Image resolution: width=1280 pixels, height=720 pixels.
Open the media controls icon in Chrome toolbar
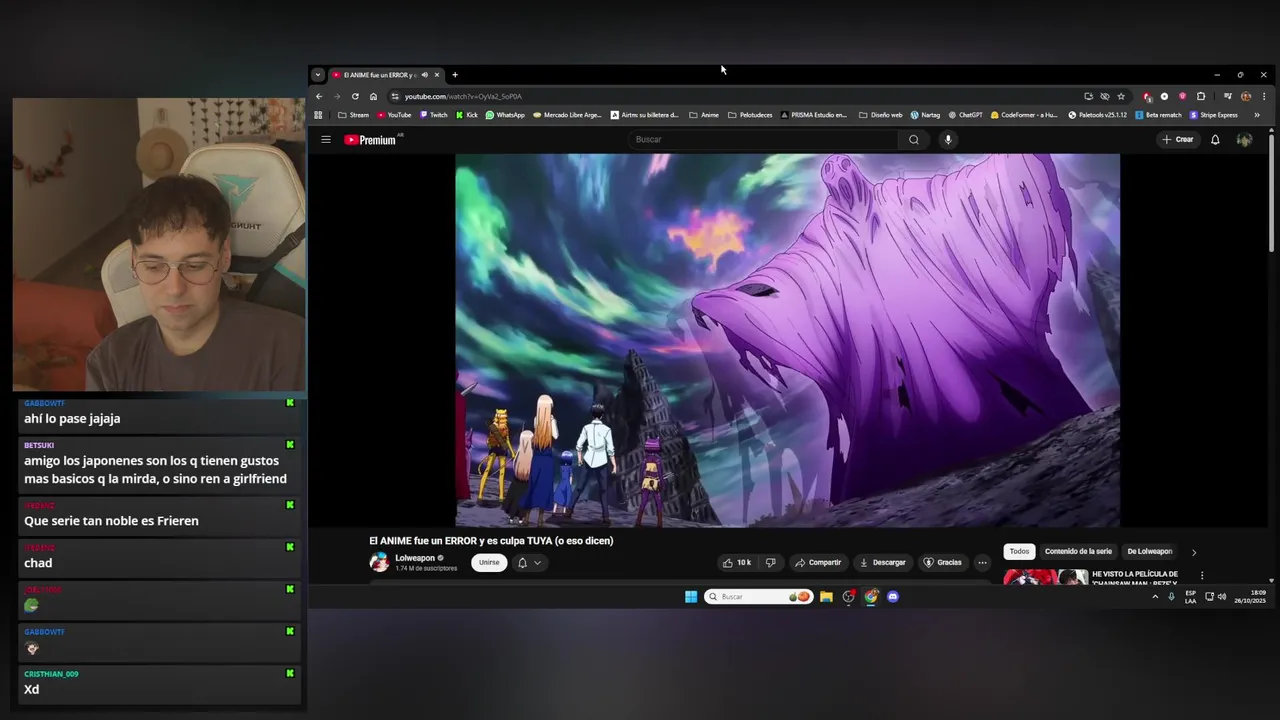pos(1228,96)
